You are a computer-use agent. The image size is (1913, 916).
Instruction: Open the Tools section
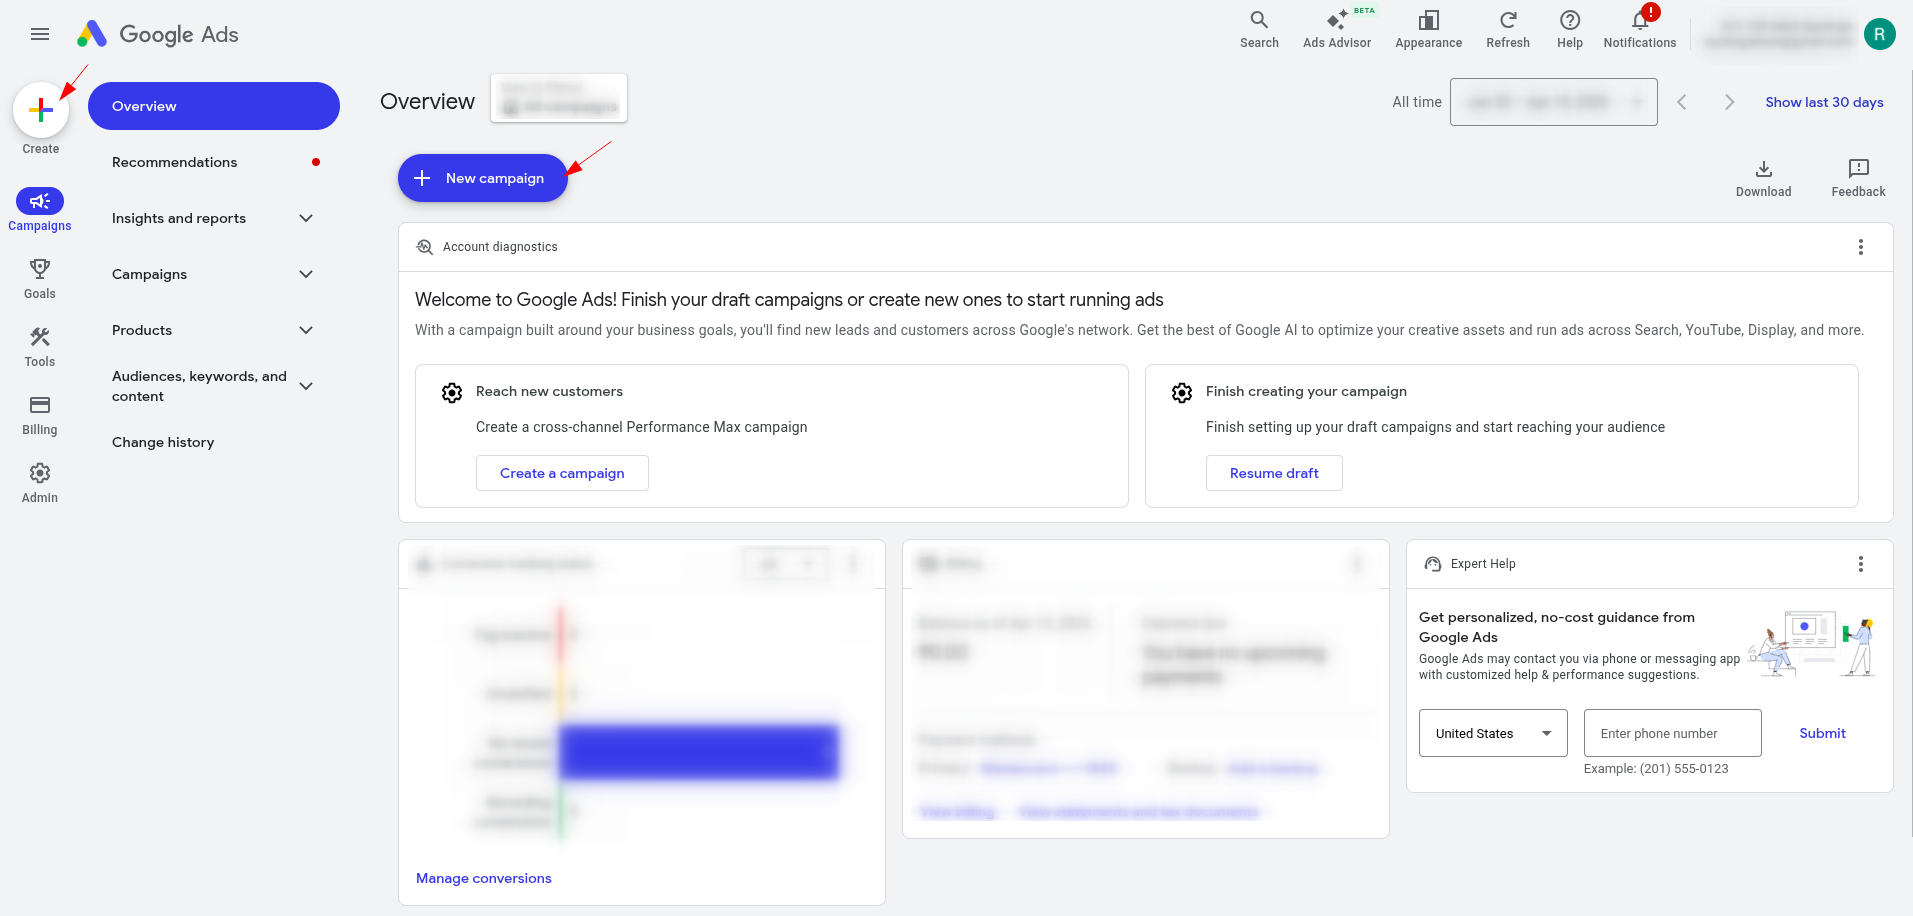[x=40, y=347]
